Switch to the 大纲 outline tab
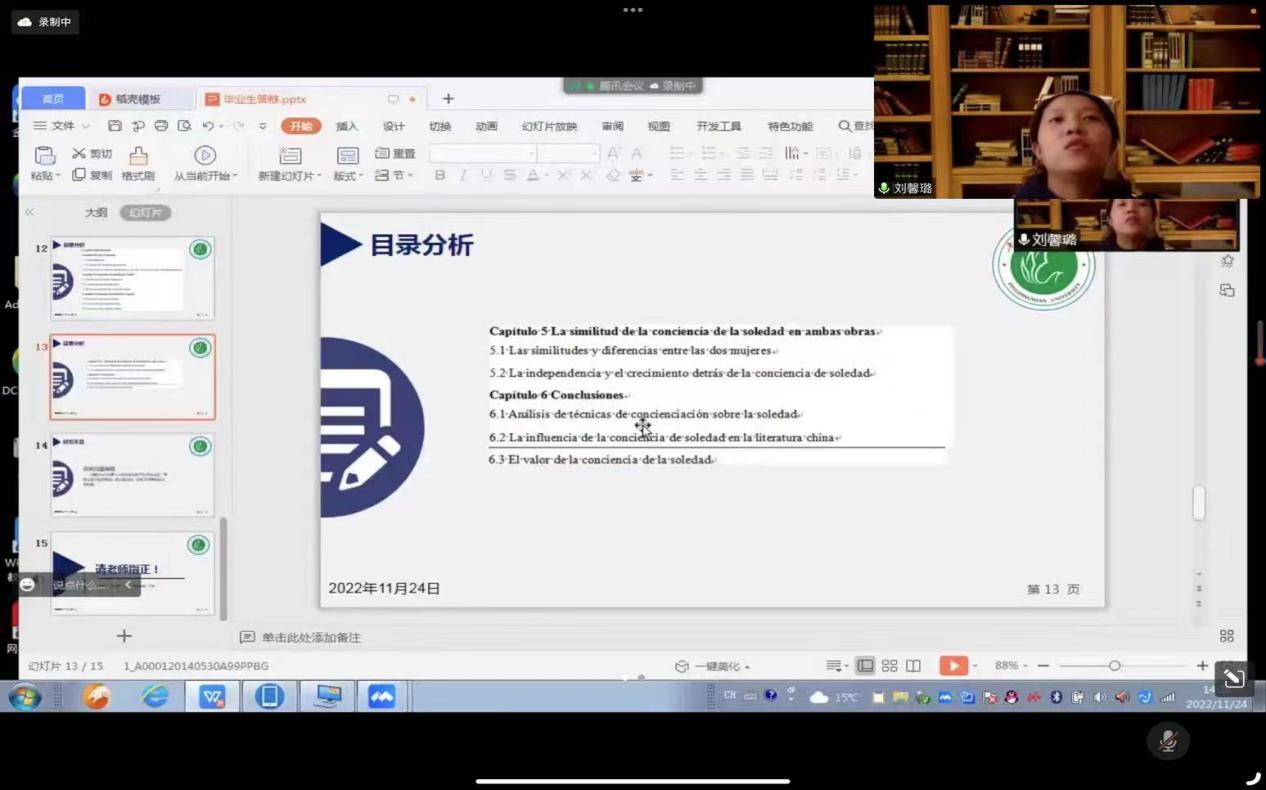This screenshot has height=790, width=1266. pos(96,213)
